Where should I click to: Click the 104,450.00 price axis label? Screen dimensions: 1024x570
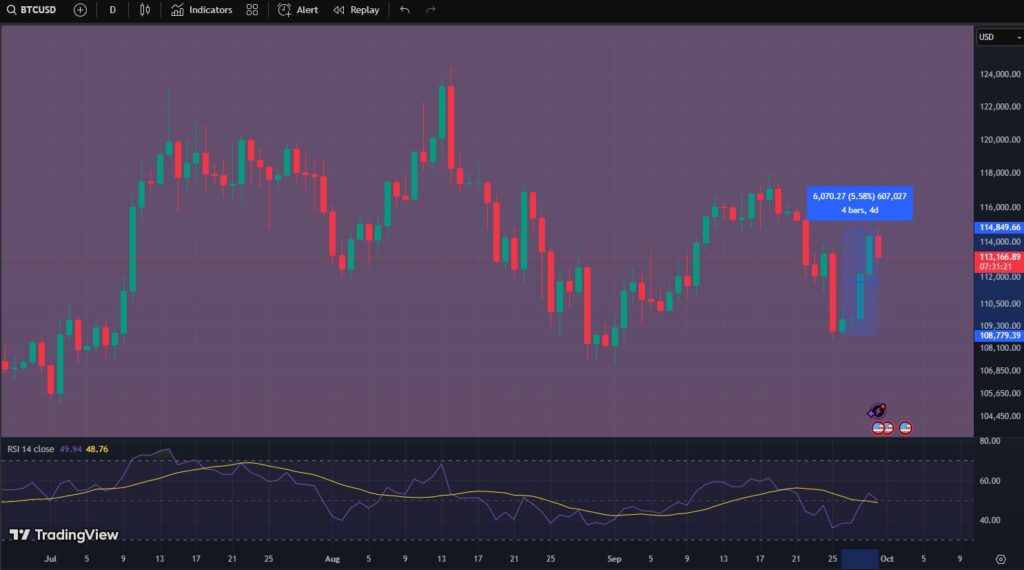coord(1000,416)
